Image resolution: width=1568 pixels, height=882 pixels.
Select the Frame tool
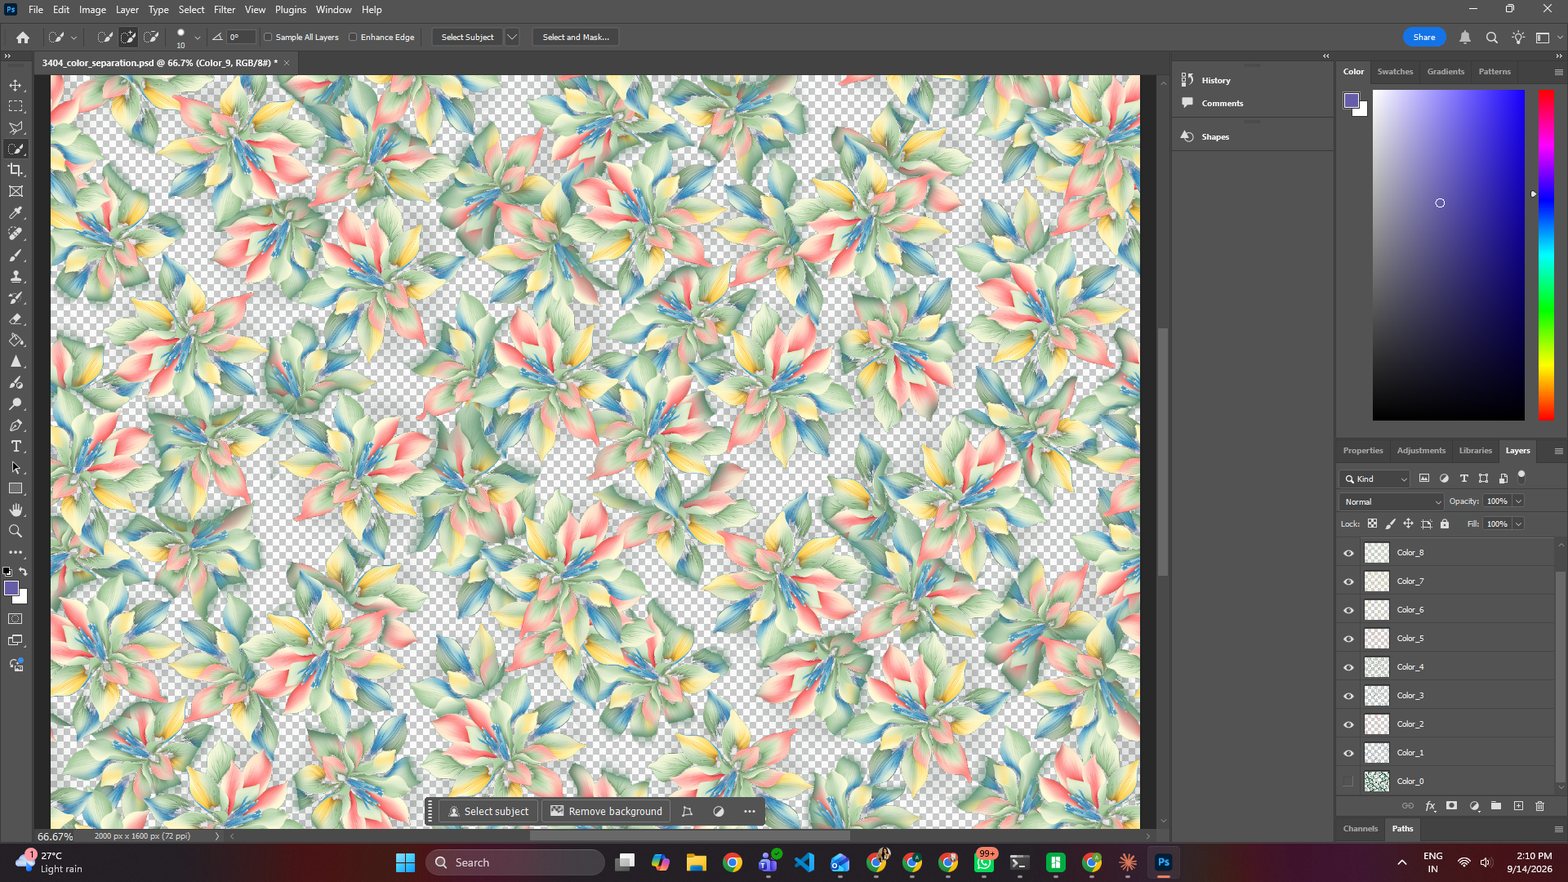[16, 191]
